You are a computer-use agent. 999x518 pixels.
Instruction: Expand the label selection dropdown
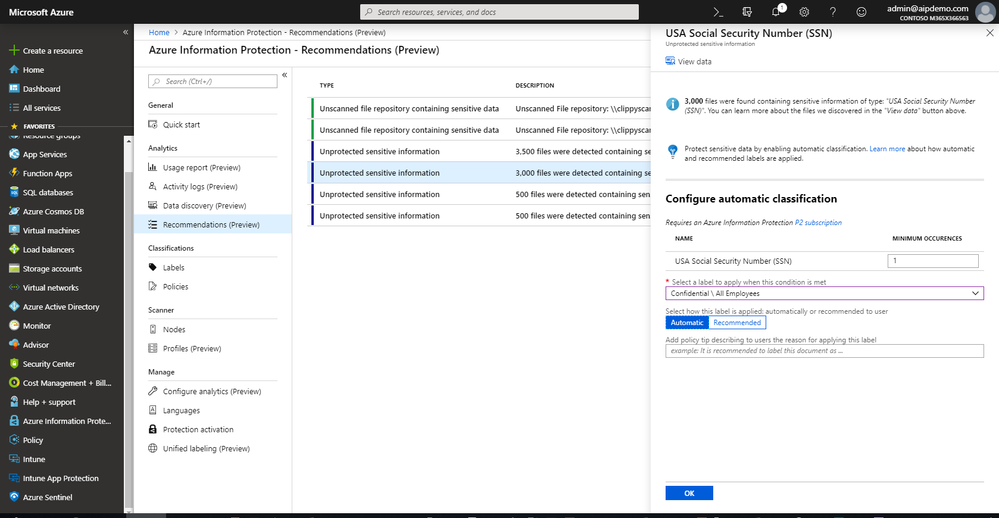975,293
